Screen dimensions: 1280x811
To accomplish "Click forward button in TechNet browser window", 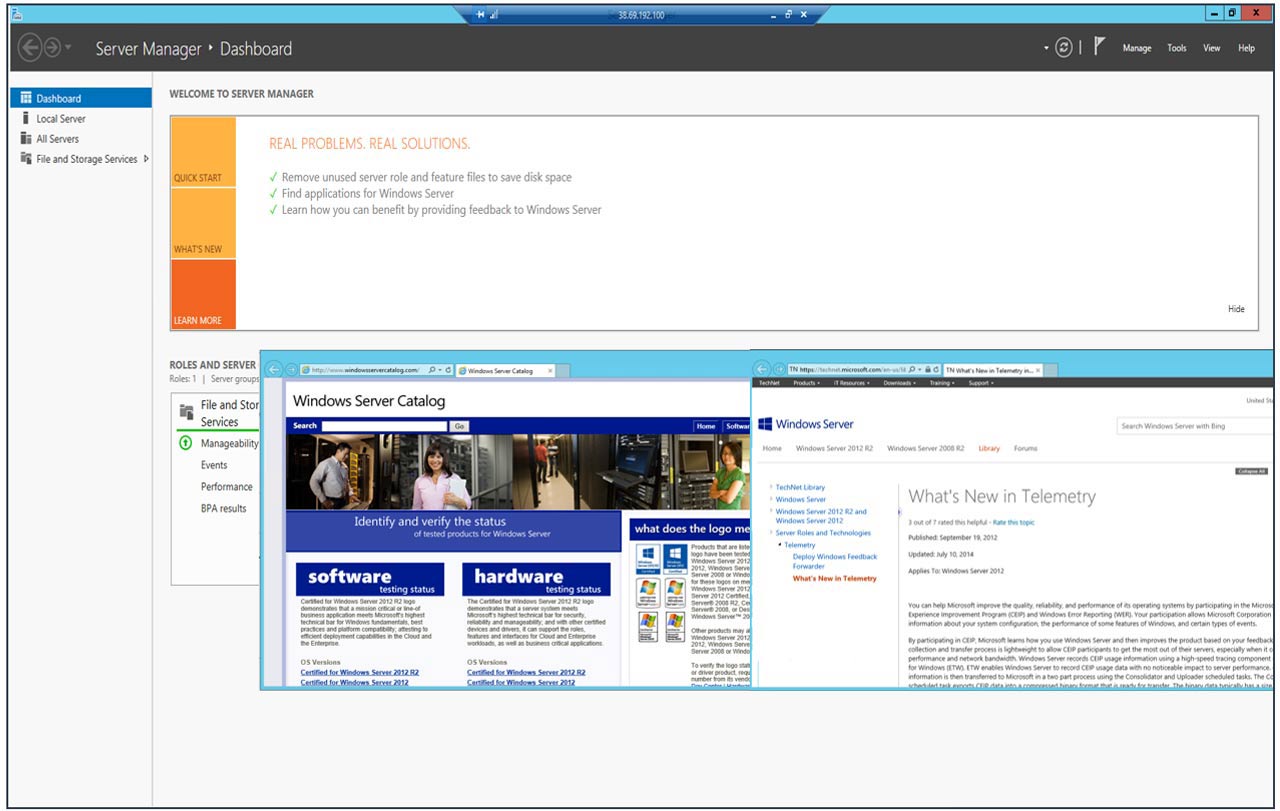I will 778,370.
